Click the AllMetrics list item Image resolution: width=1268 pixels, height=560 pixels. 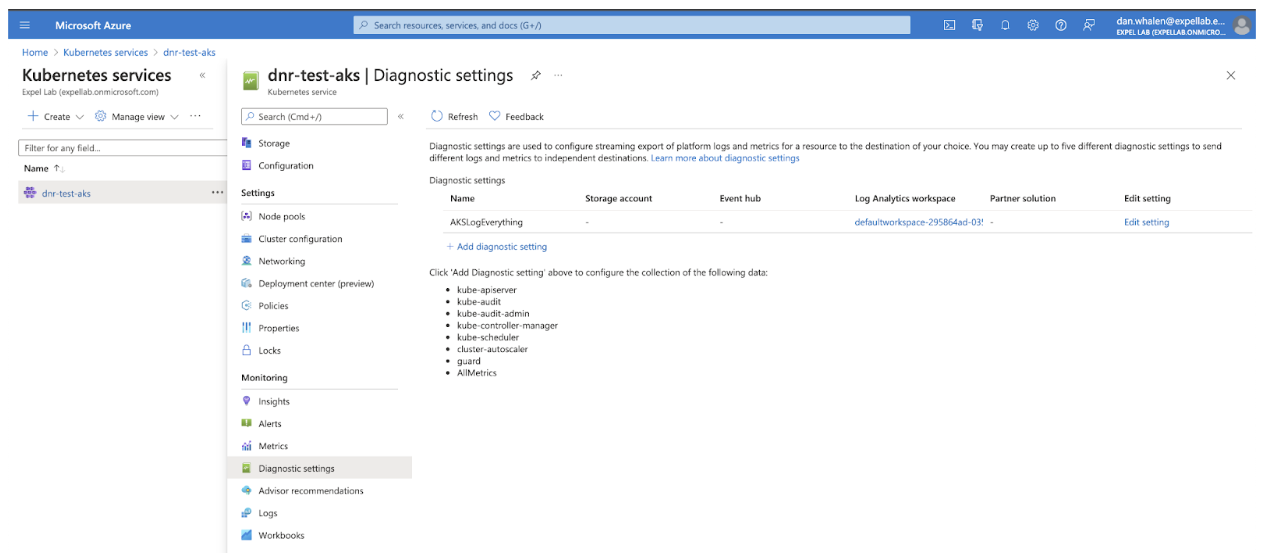coord(476,373)
